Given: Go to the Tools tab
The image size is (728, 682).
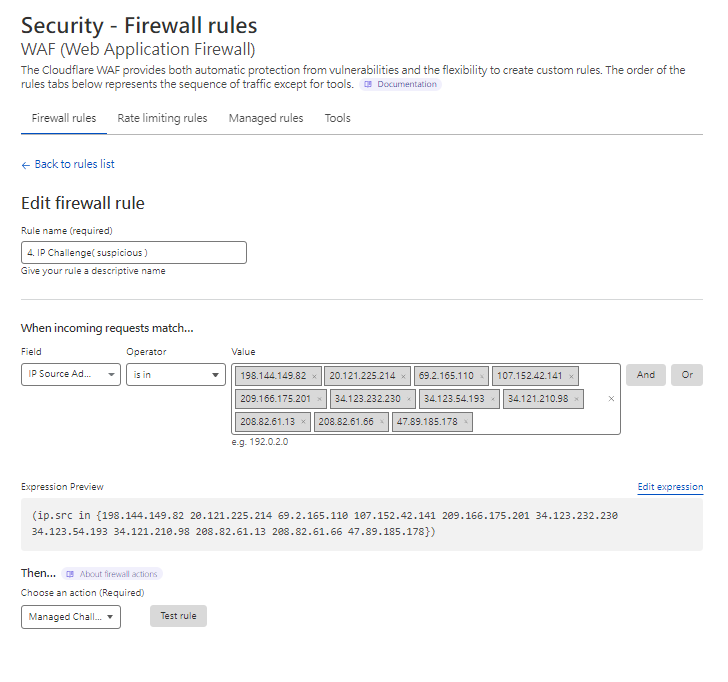Looking at the screenshot, I should [x=337, y=118].
